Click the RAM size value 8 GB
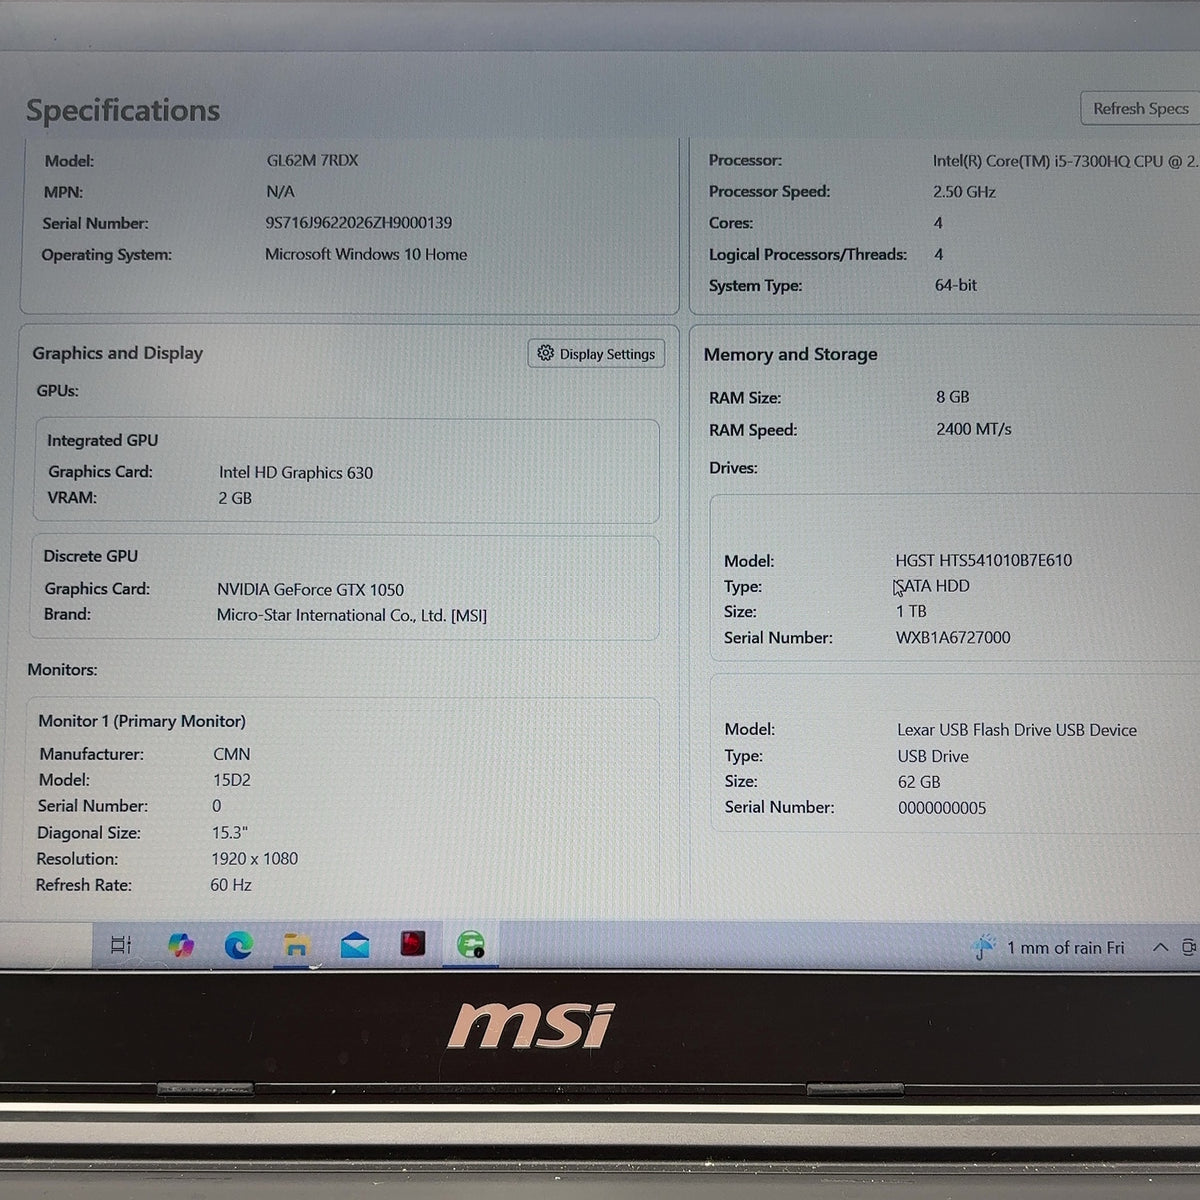1200x1200 pixels. pos(952,397)
